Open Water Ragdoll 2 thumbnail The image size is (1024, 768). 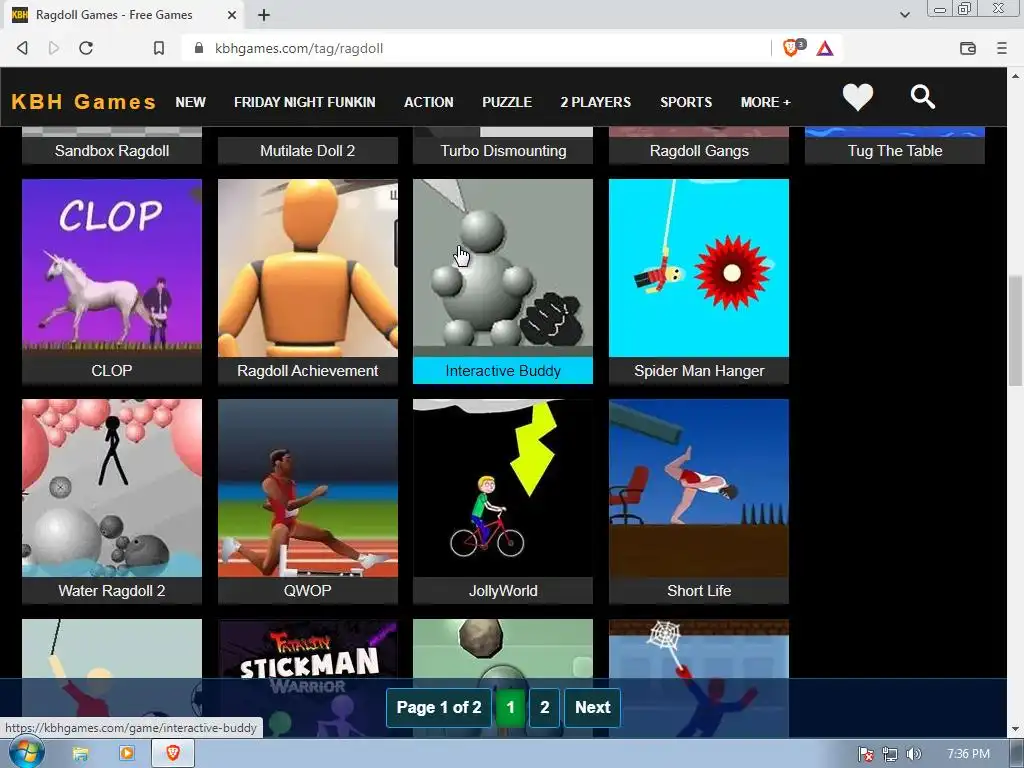pyautogui.click(x=112, y=488)
